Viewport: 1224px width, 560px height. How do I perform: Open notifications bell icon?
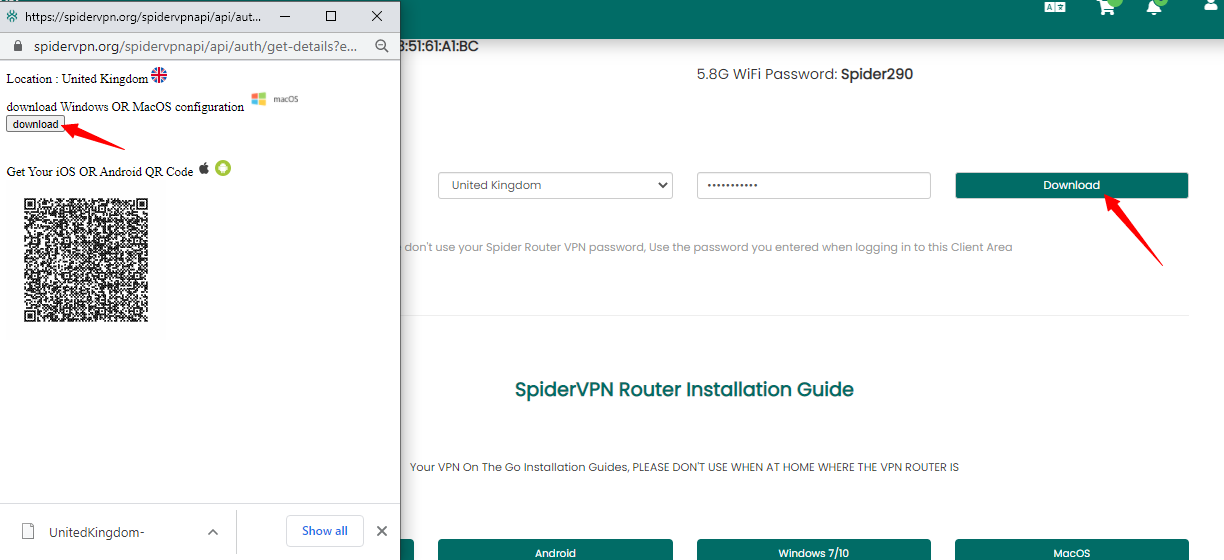pyautogui.click(x=1154, y=7)
